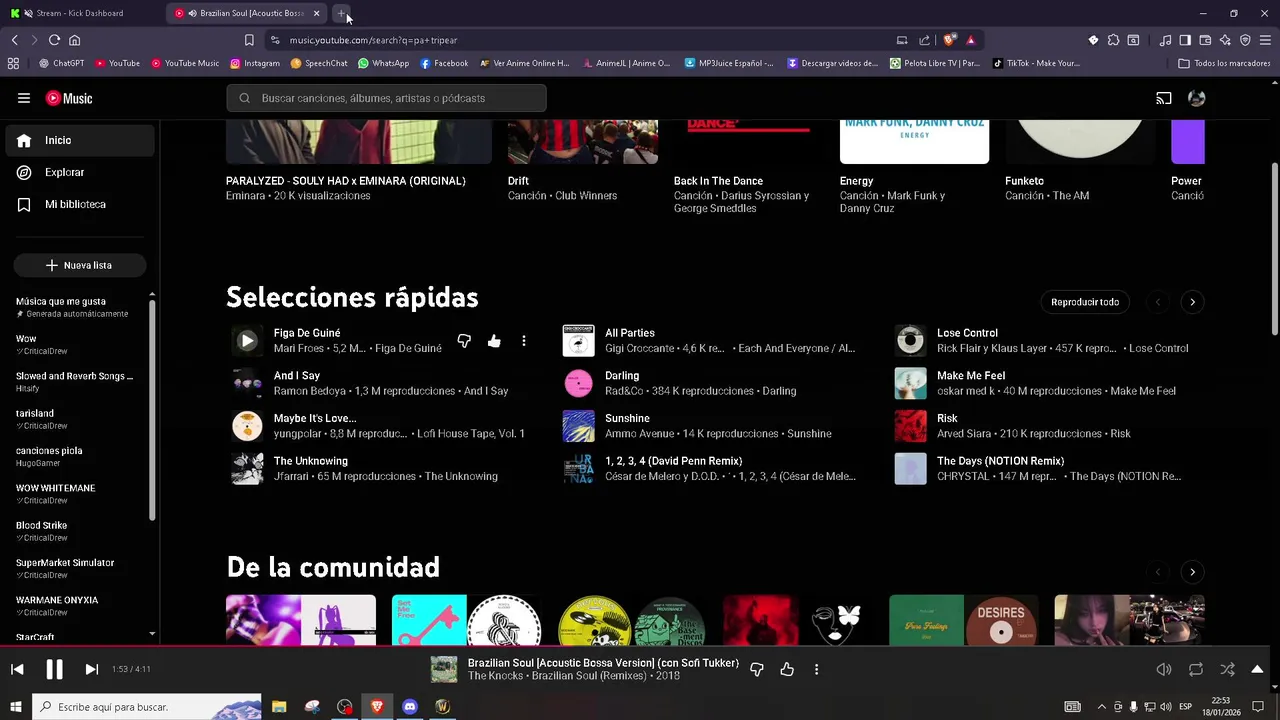Skip to the next track
The height and width of the screenshot is (720, 1280).
coord(91,669)
